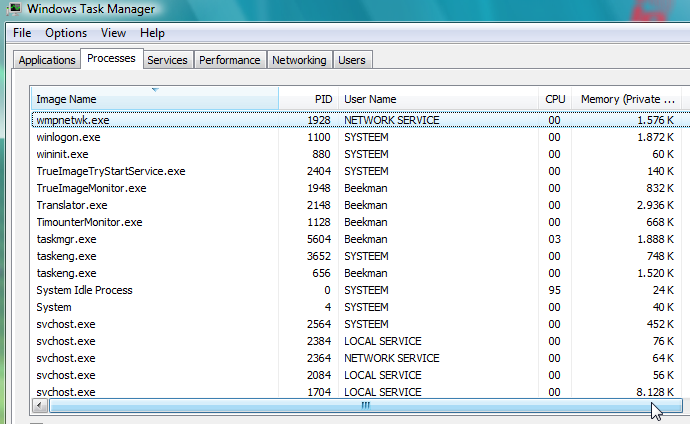
Task: Click PID value 2404
Action: pyautogui.click(x=319, y=171)
